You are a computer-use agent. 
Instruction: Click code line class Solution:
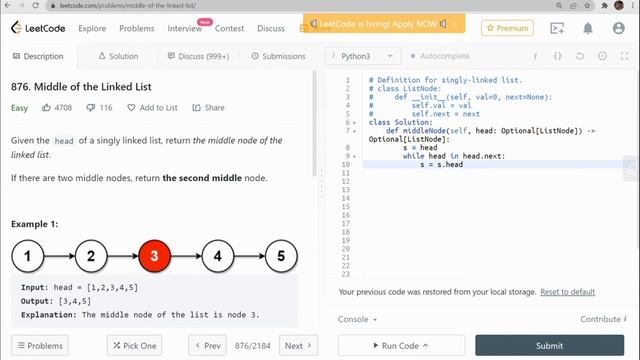pos(400,122)
